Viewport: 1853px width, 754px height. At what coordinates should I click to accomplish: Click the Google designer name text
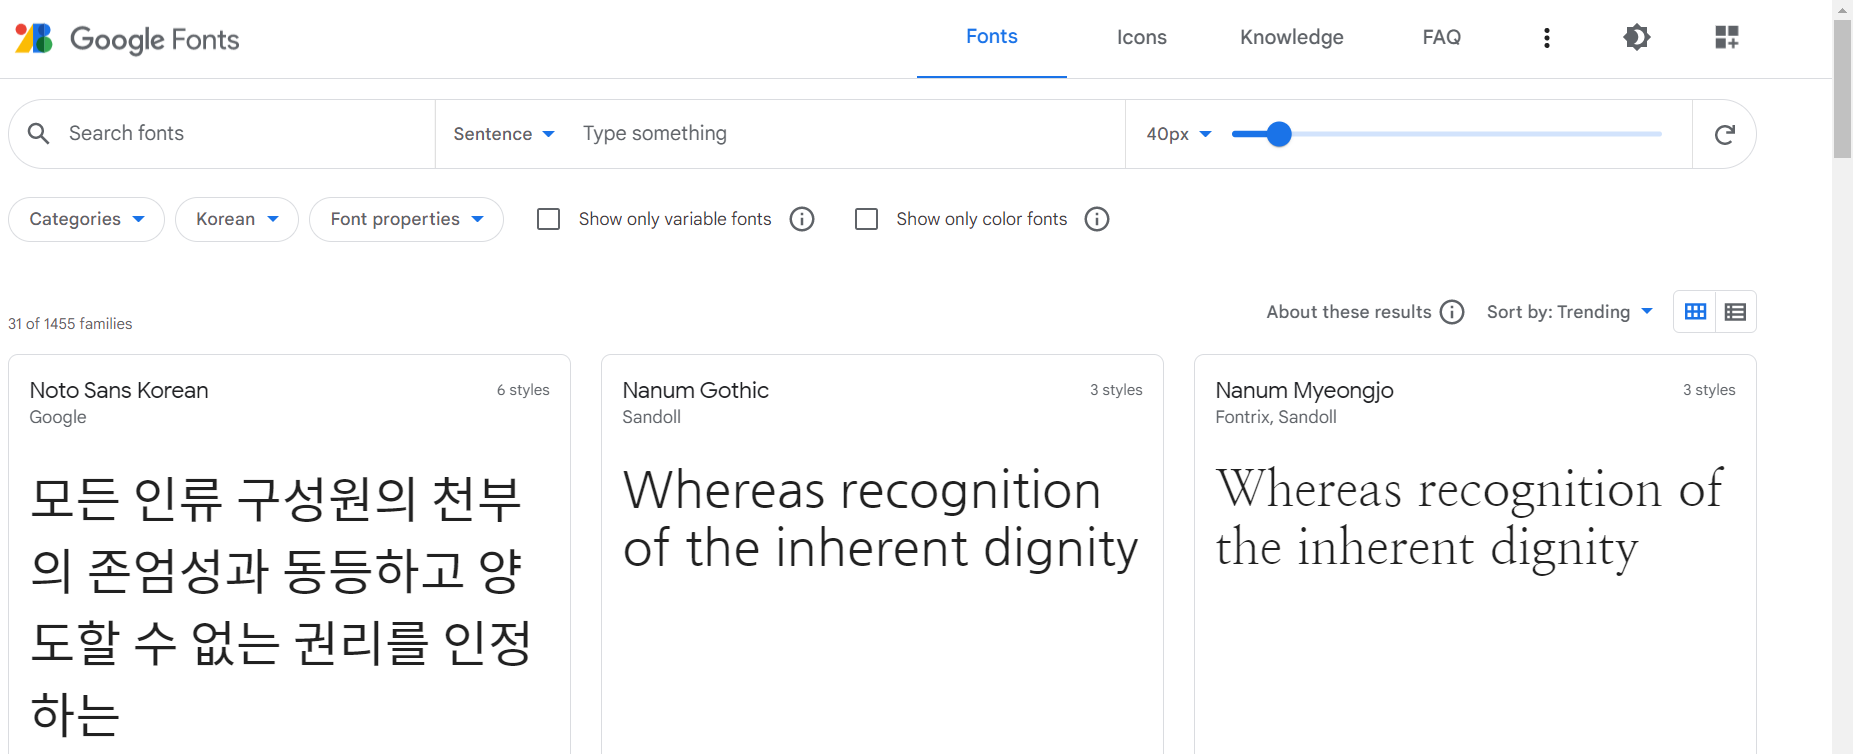tap(58, 417)
